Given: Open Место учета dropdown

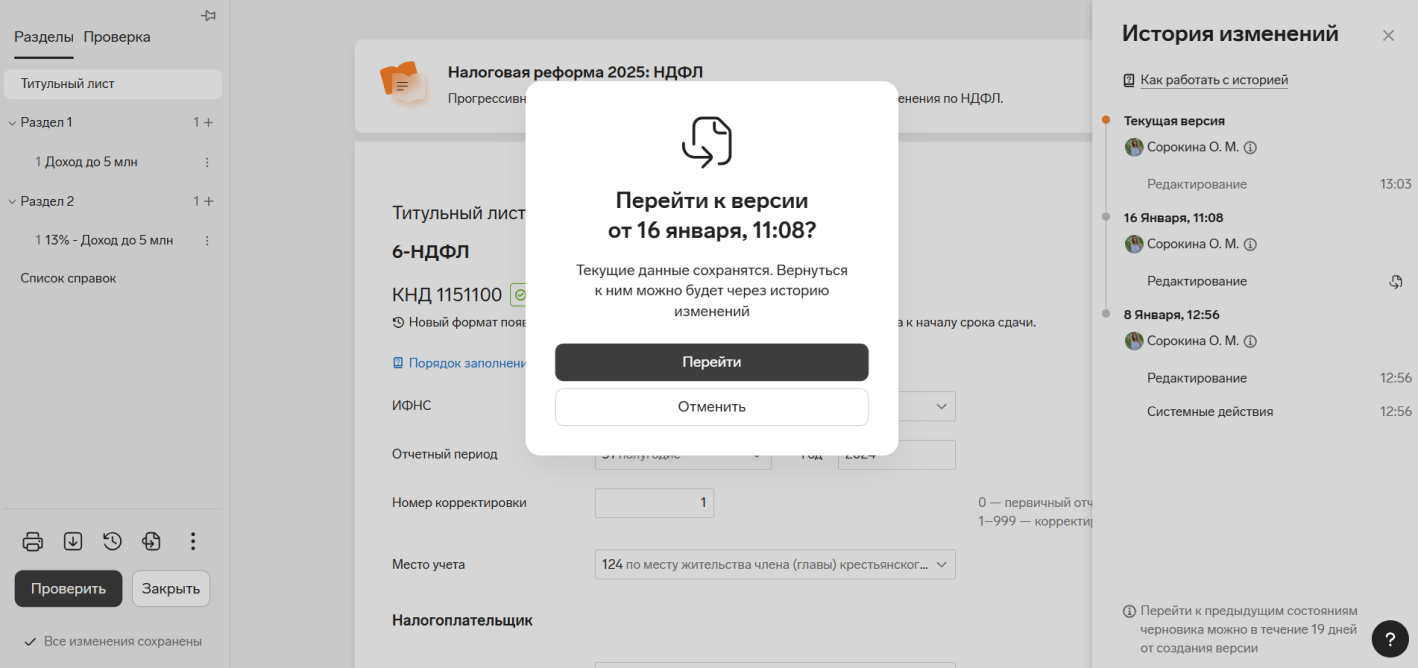Looking at the screenshot, I should [775, 564].
